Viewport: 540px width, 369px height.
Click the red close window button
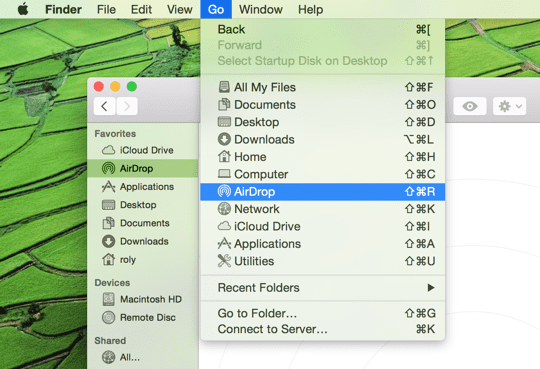tap(99, 86)
